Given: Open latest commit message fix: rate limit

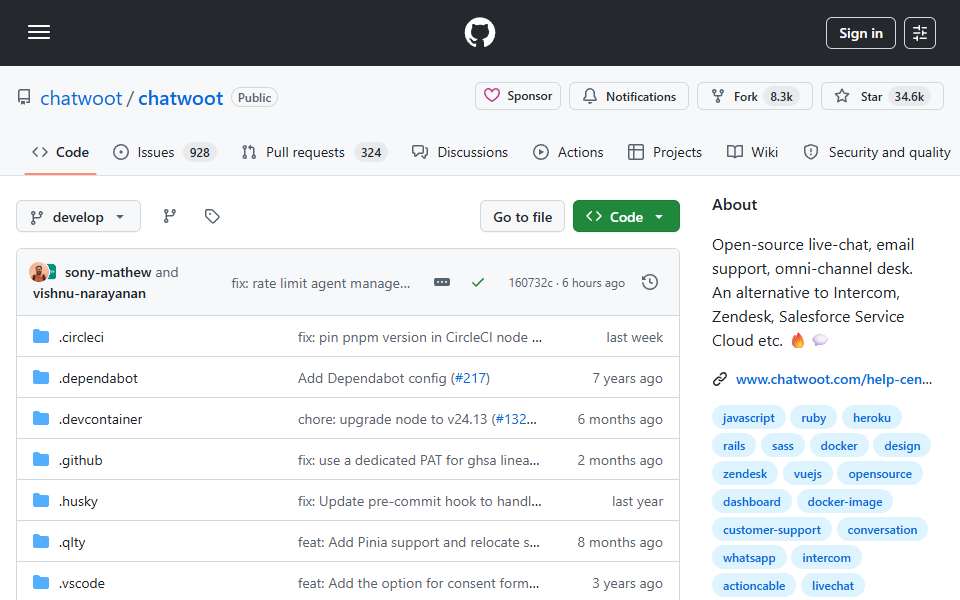Looking at the screenshot, I should 321,283.
